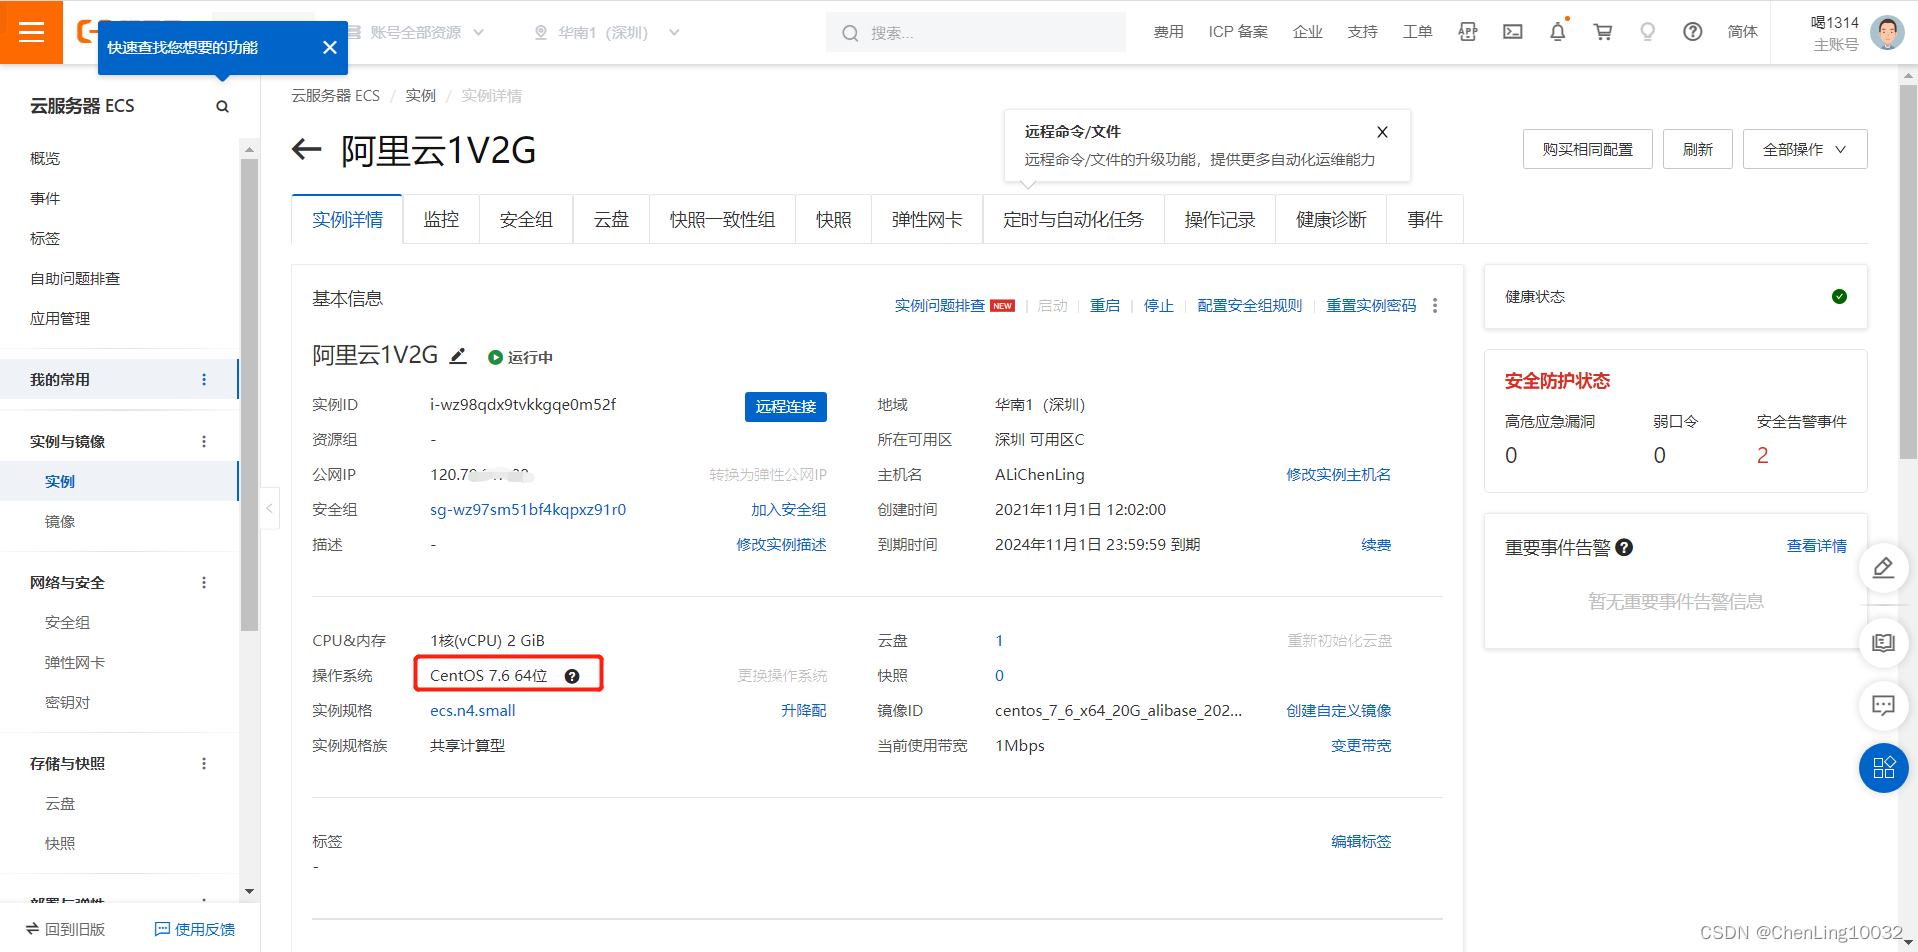Open options for 实例与镜像 section
This screenshot has height=952, width=1918.
(204, 442)
